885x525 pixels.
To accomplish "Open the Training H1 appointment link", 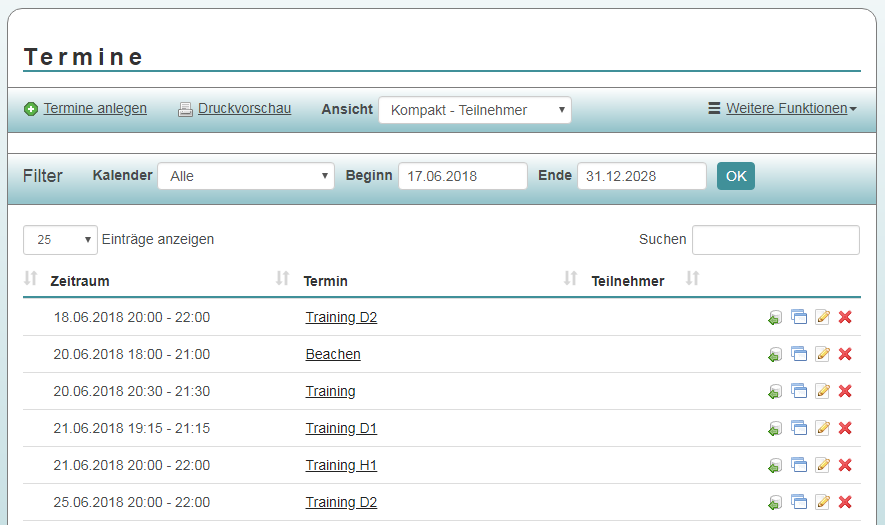I will [341, 465].
